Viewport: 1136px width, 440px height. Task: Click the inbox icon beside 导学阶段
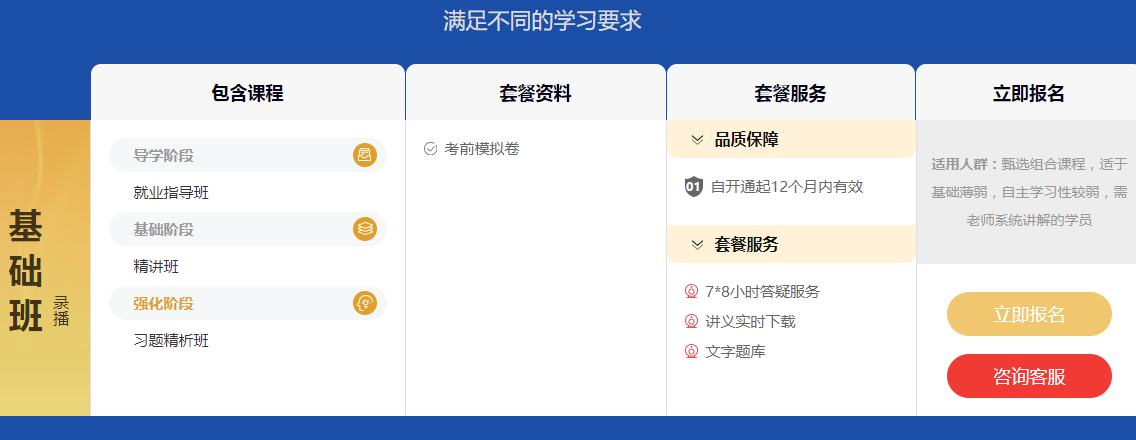tap(365, 155)
